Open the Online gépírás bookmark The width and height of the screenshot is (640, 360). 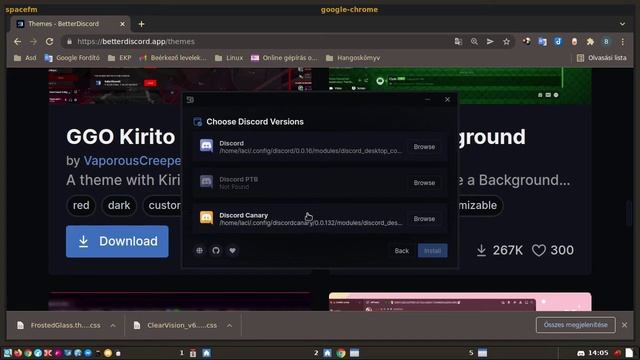click(284, 58)
